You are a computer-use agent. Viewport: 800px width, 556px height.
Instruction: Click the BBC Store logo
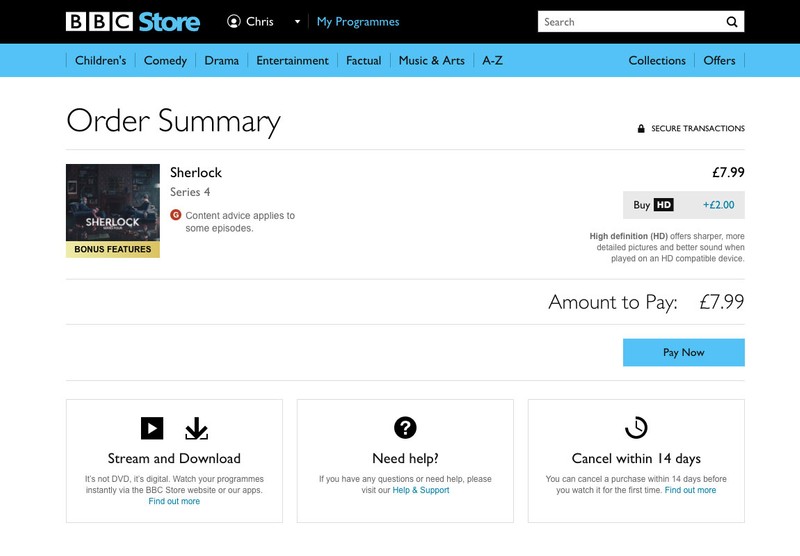point(132,21)
